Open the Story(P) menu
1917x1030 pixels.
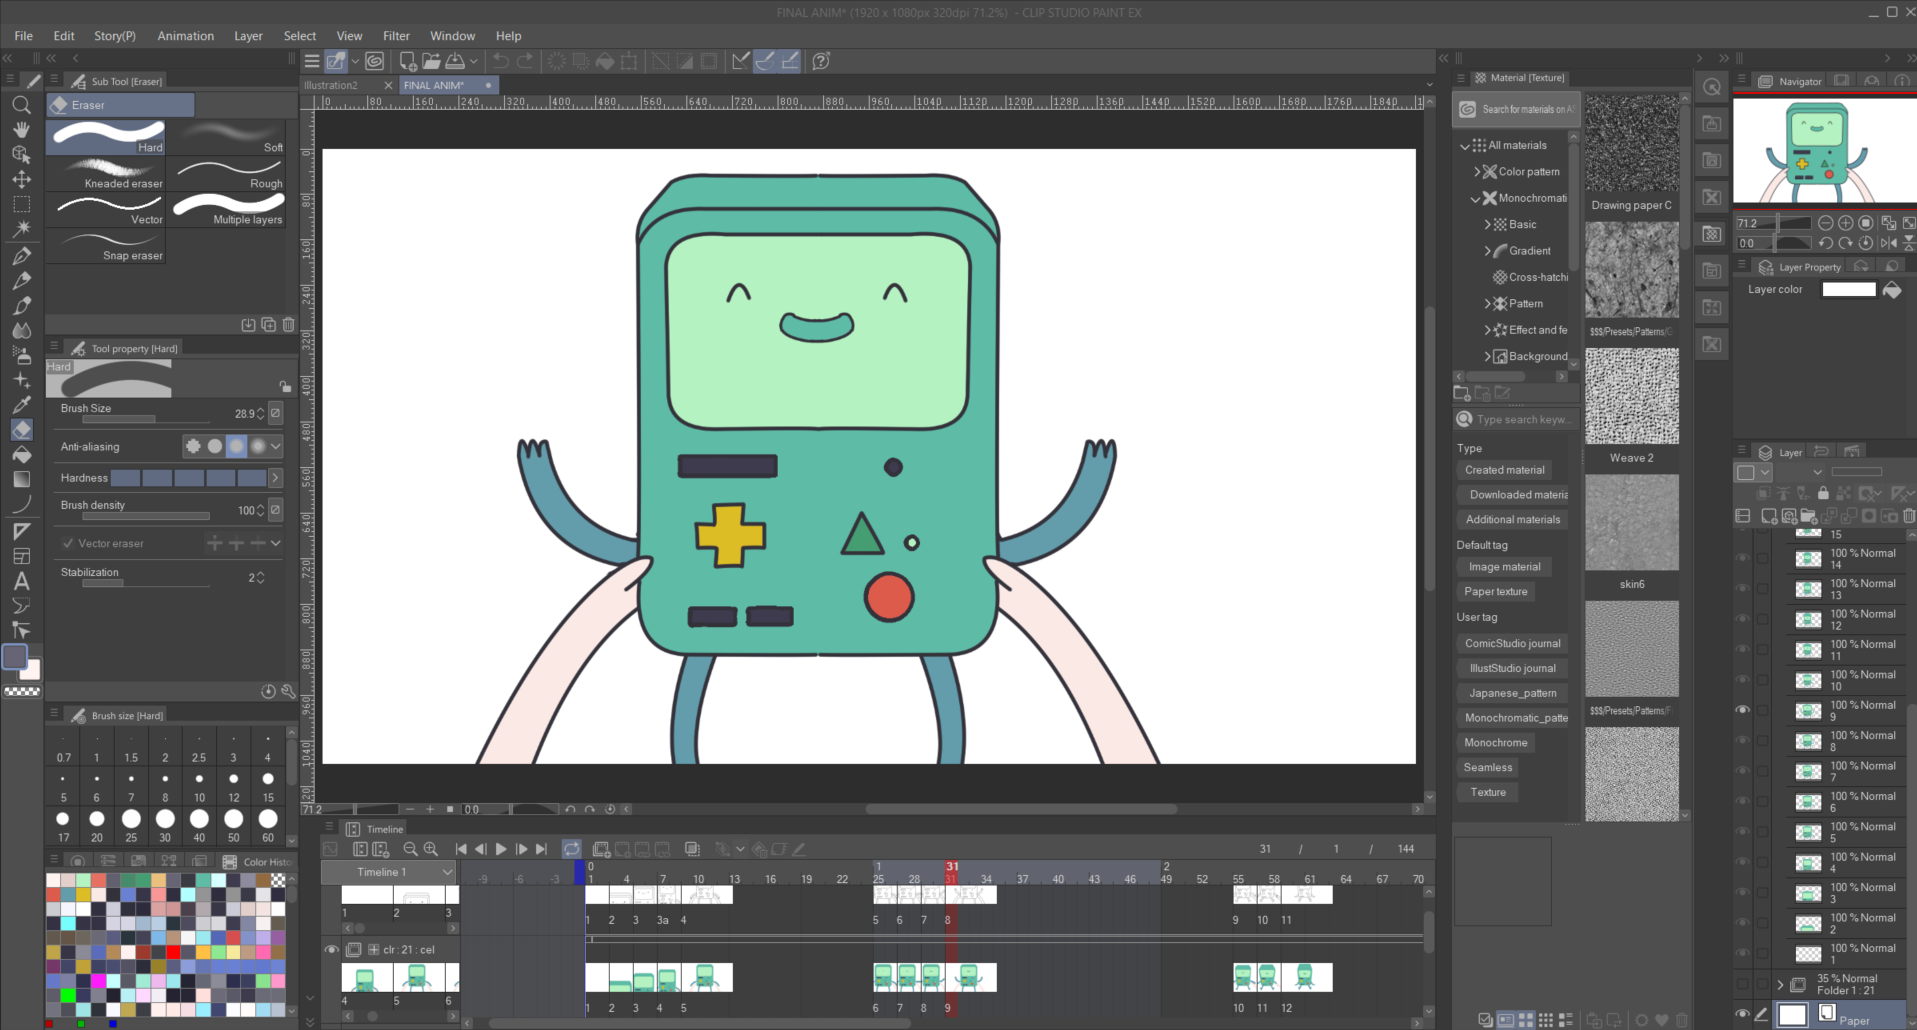tap(115, 36)
